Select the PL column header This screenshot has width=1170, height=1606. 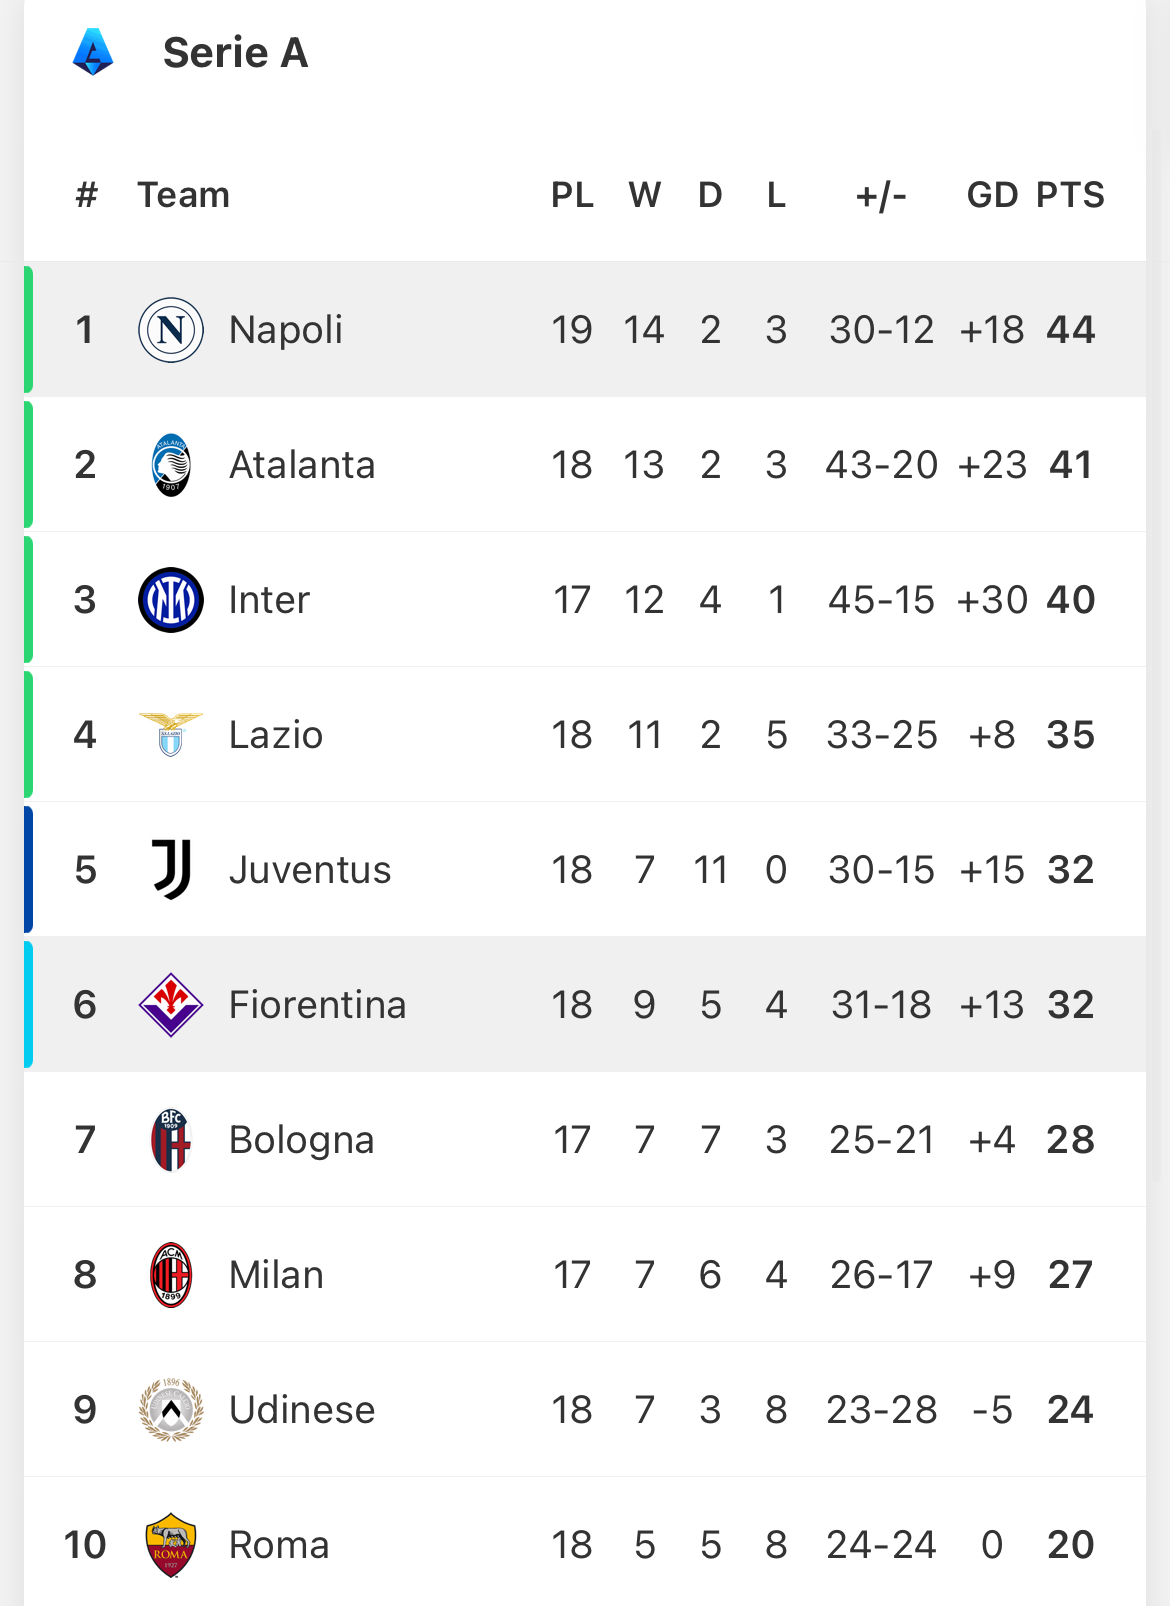pyautogui.click(x=572, y=195)
